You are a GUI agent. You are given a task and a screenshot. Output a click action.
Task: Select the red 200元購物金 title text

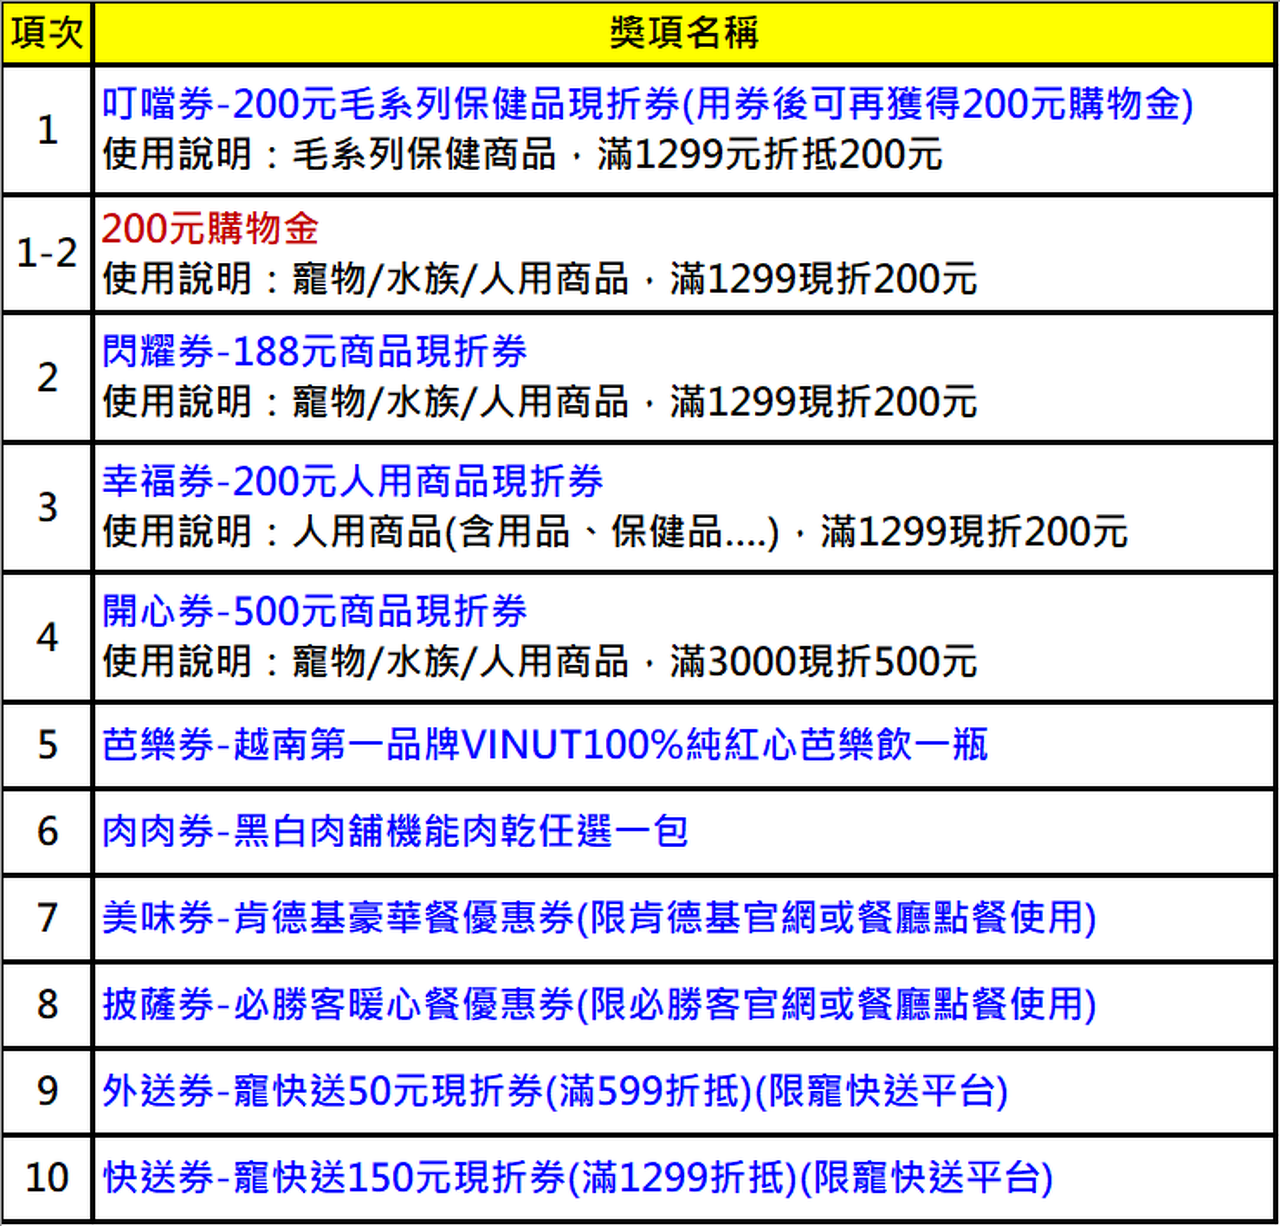[x=210, y=229]
